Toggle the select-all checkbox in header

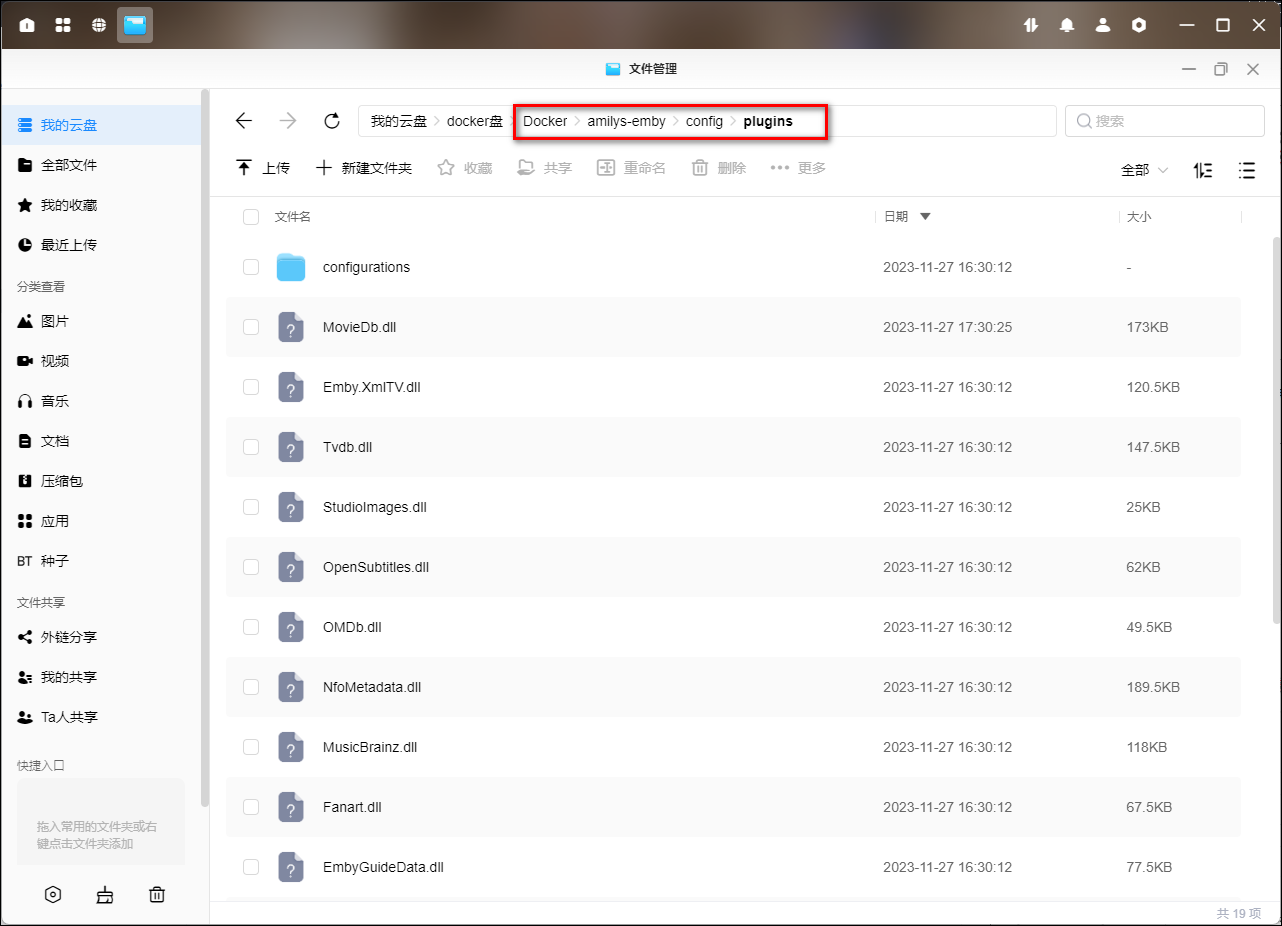coord(251,217)
